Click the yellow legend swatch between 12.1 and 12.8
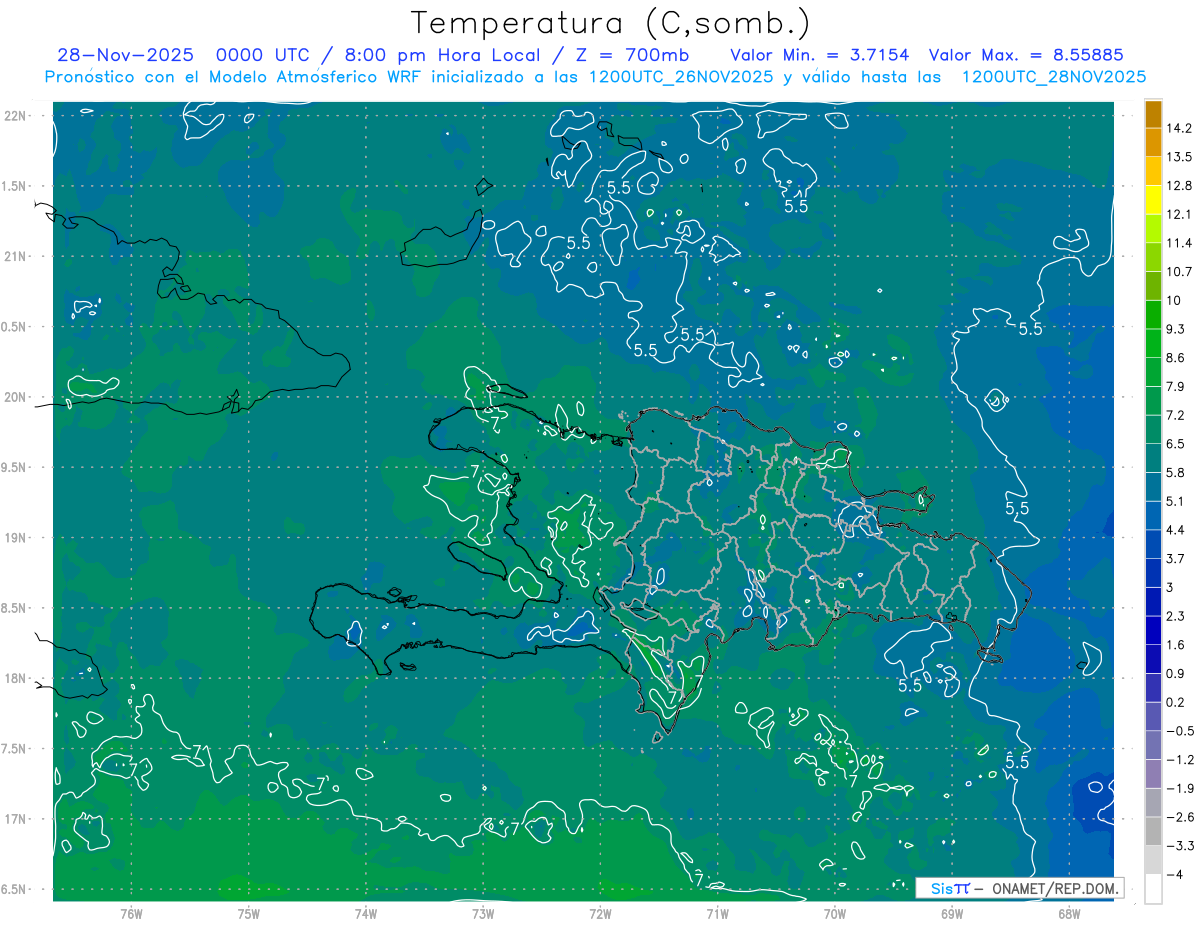The height and width of the screenshot is (927, 1200). 1153,200
